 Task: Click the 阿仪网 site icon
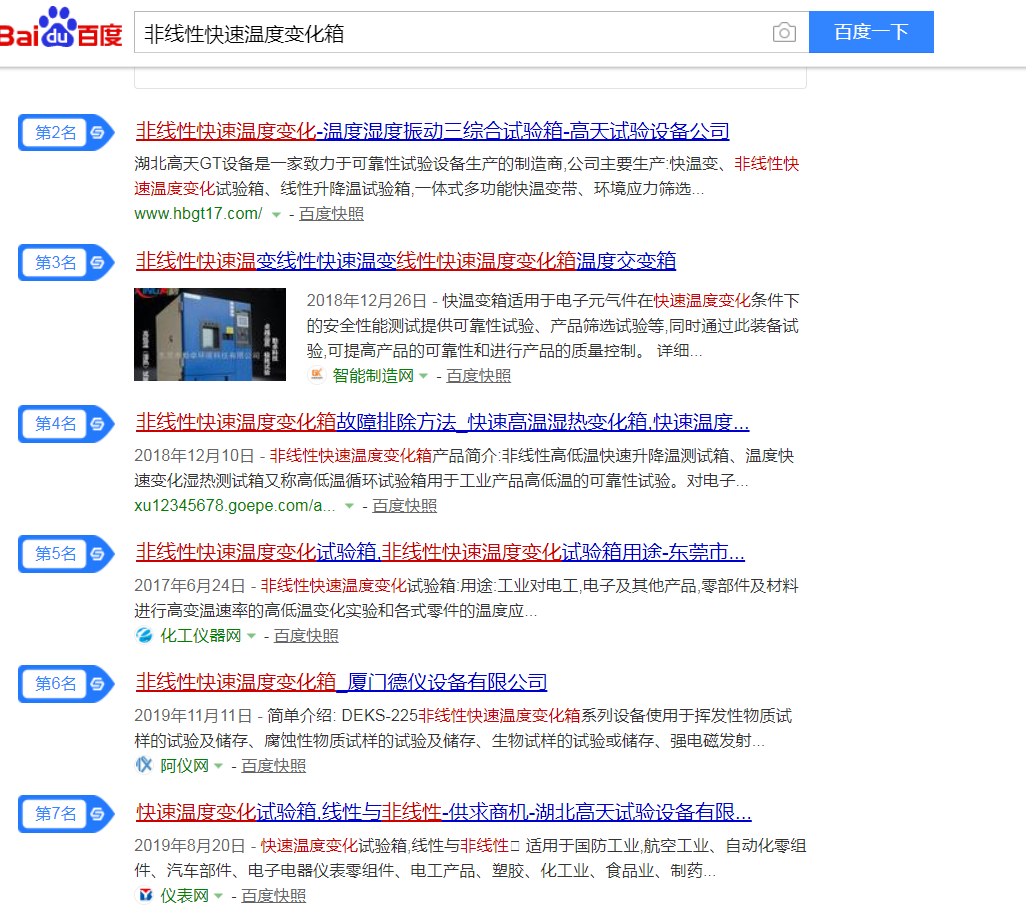144,766
